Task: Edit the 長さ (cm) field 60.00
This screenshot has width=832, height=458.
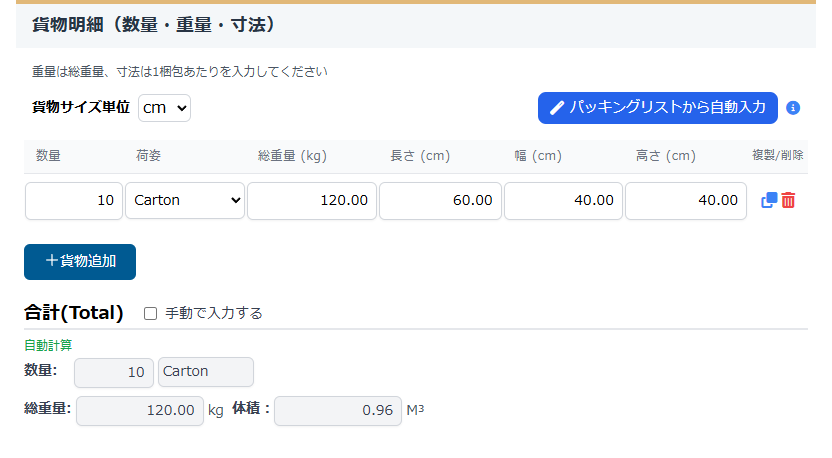Action: tap(440, 201)
